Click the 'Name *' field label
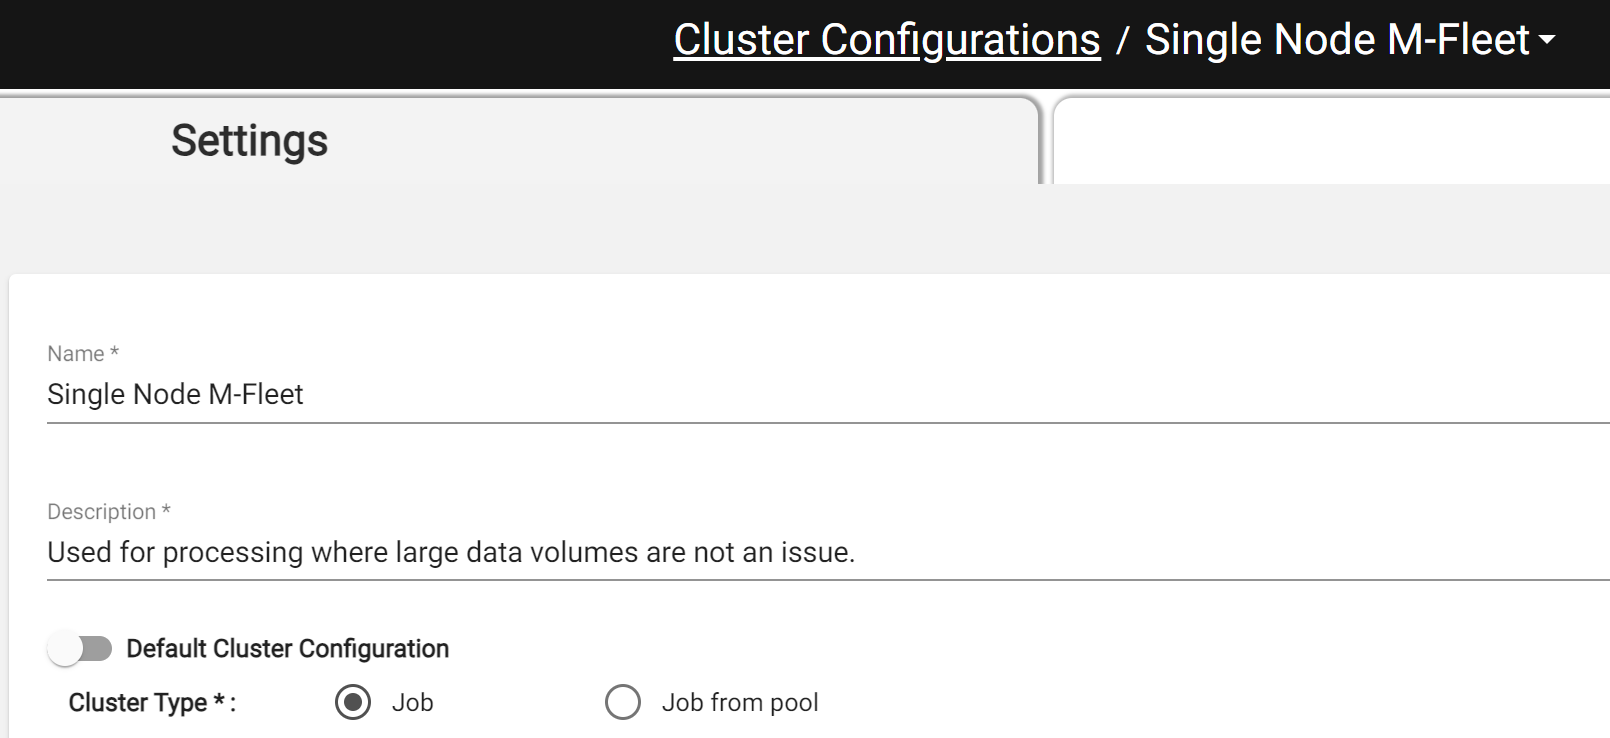1610x738 pixels. click(x=83, y=354)
